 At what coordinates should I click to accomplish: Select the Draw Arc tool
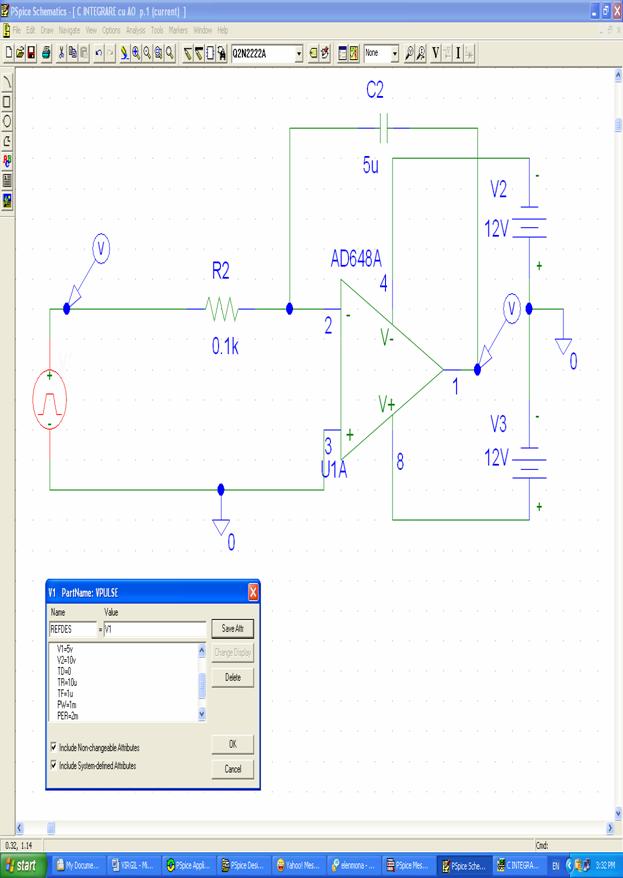[8, 81]
